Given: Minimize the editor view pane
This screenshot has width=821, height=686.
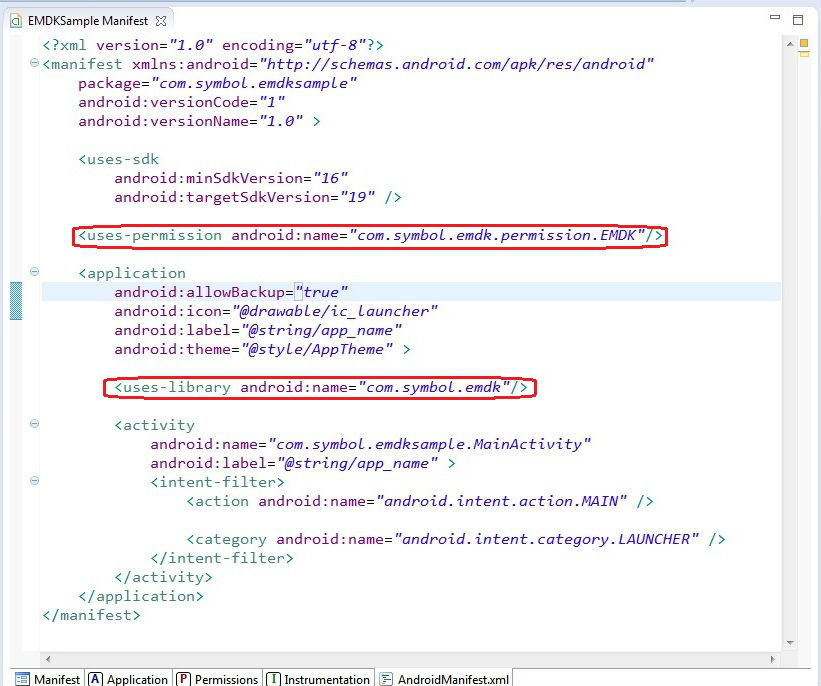Looking at the screenshot, I should tap(775, 19).
